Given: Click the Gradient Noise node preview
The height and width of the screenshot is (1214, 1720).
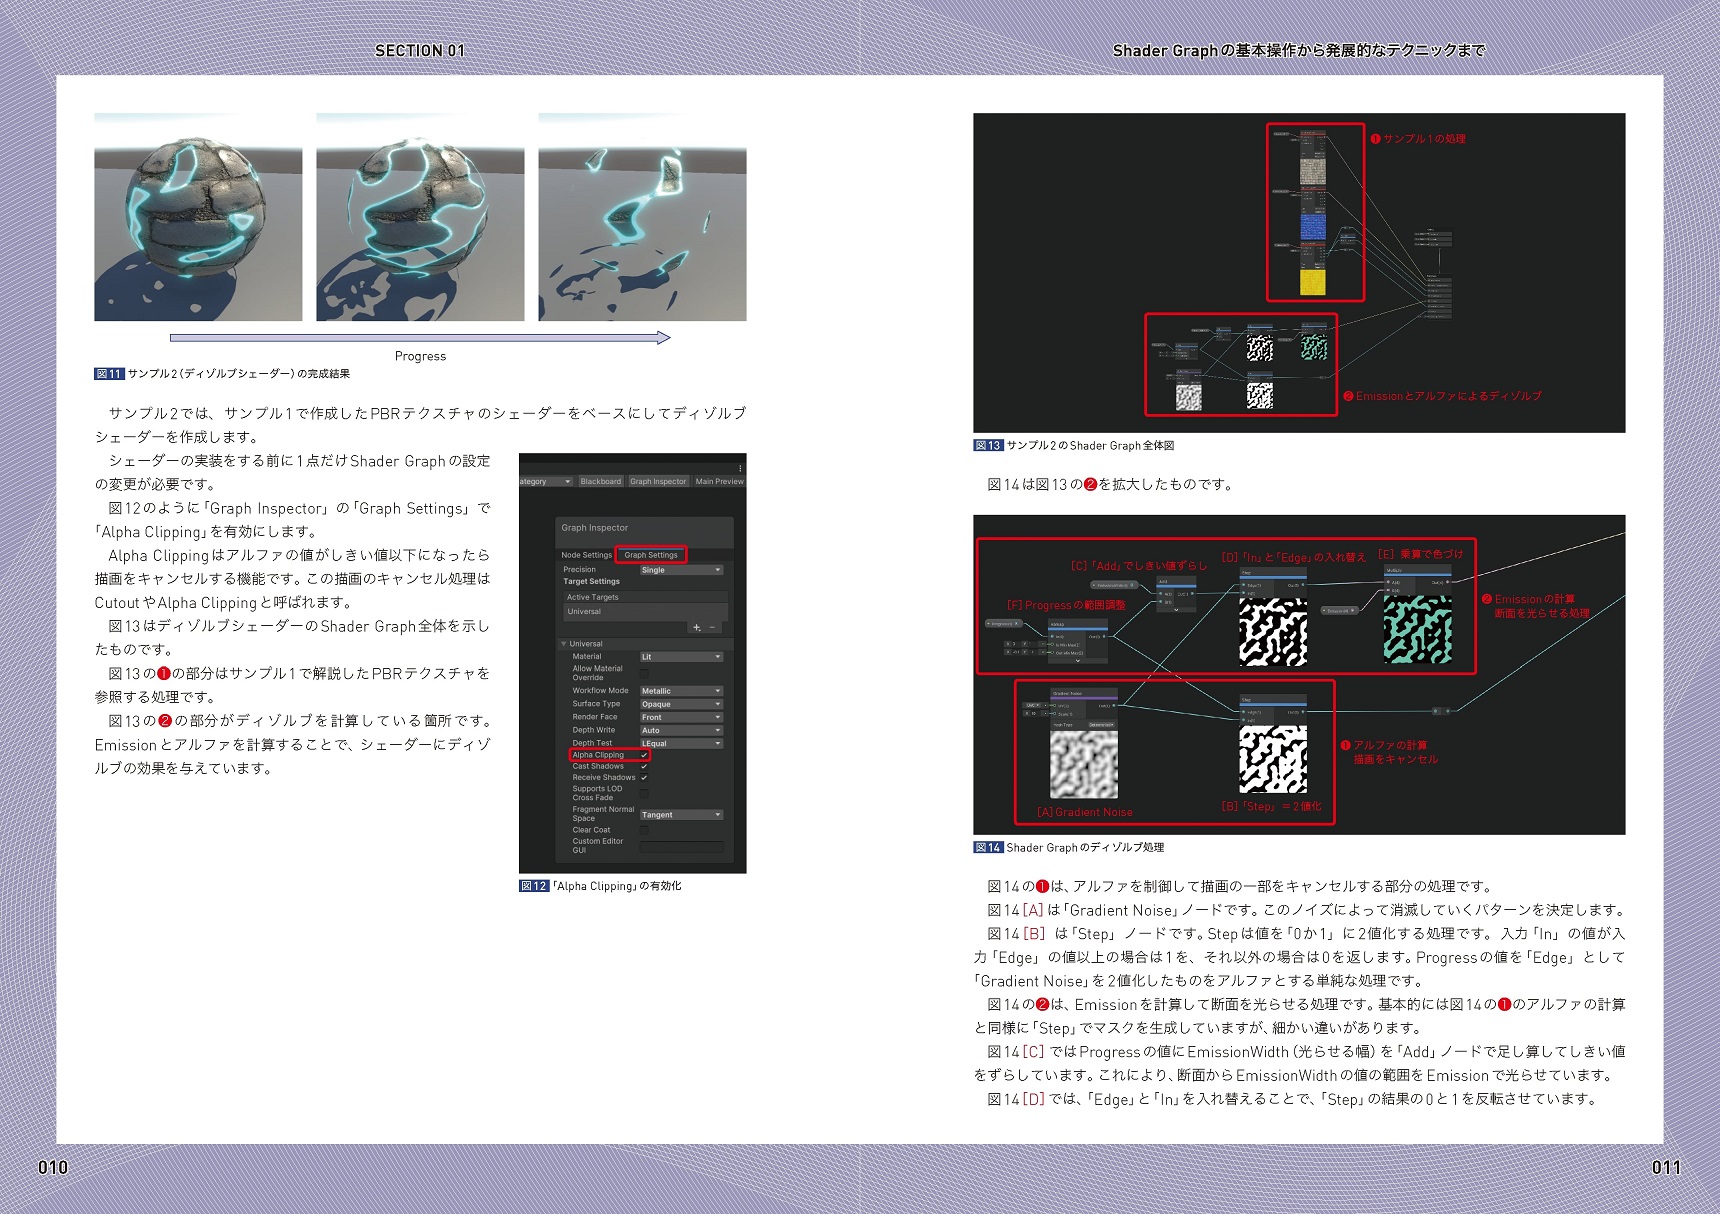Looking at the screenshot, I should click(x=1084, y=765).
